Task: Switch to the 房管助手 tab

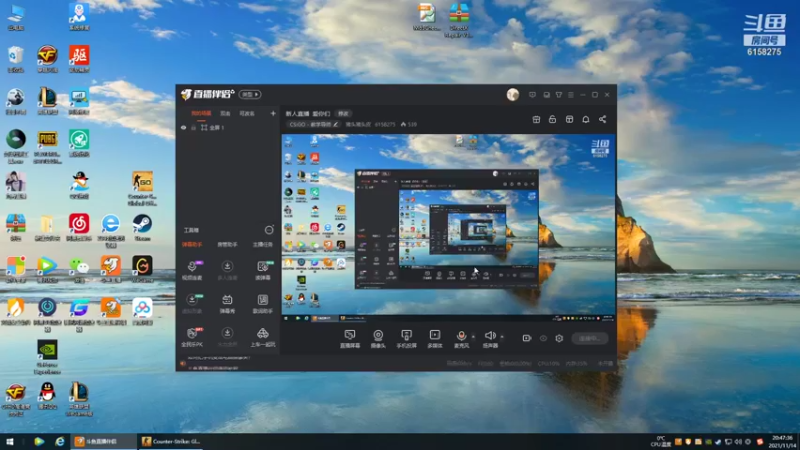Action: click(x=227, y=244)
